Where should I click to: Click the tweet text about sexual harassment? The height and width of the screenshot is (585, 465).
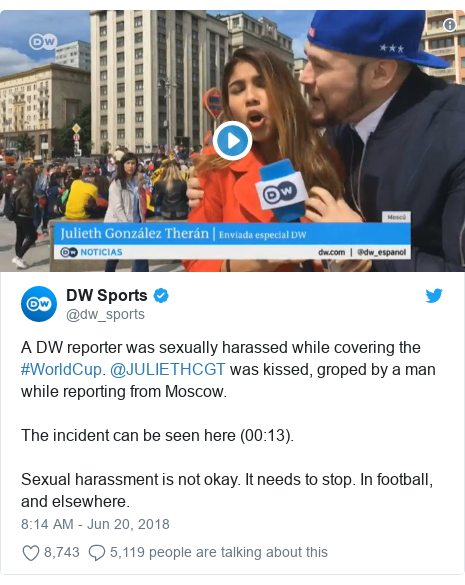pos(228,424)
